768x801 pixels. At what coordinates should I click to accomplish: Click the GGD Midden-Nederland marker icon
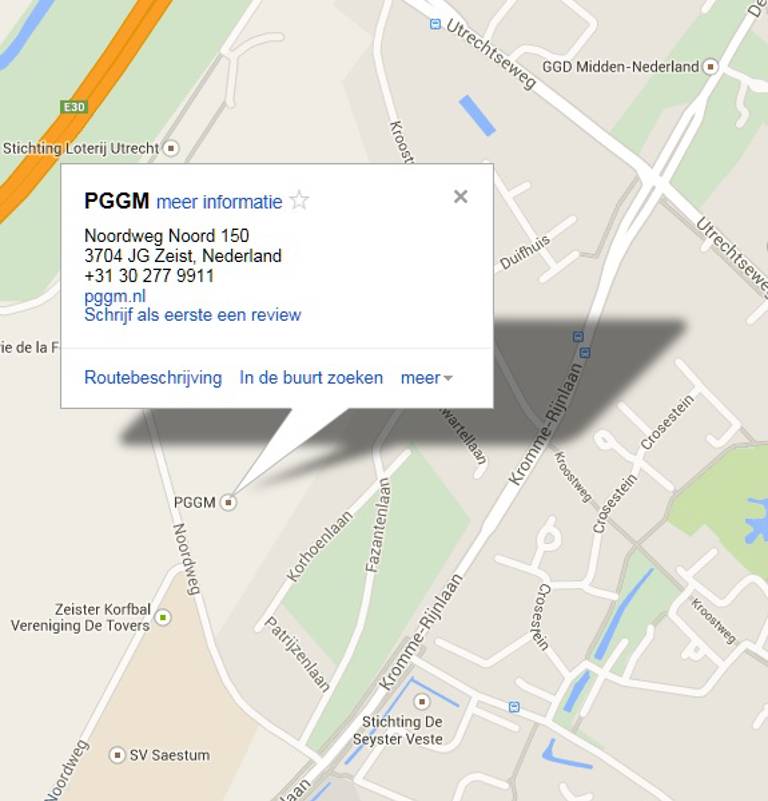[710, 66]
